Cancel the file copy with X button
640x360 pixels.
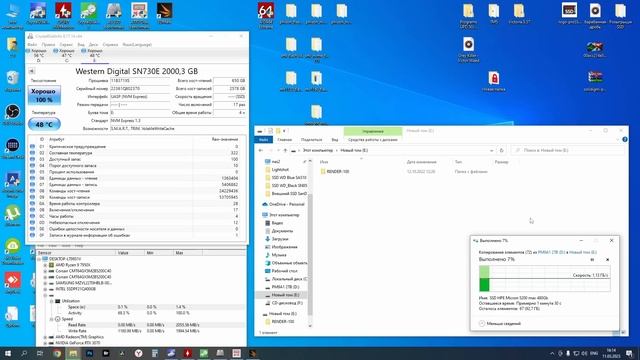pos(607,260)
